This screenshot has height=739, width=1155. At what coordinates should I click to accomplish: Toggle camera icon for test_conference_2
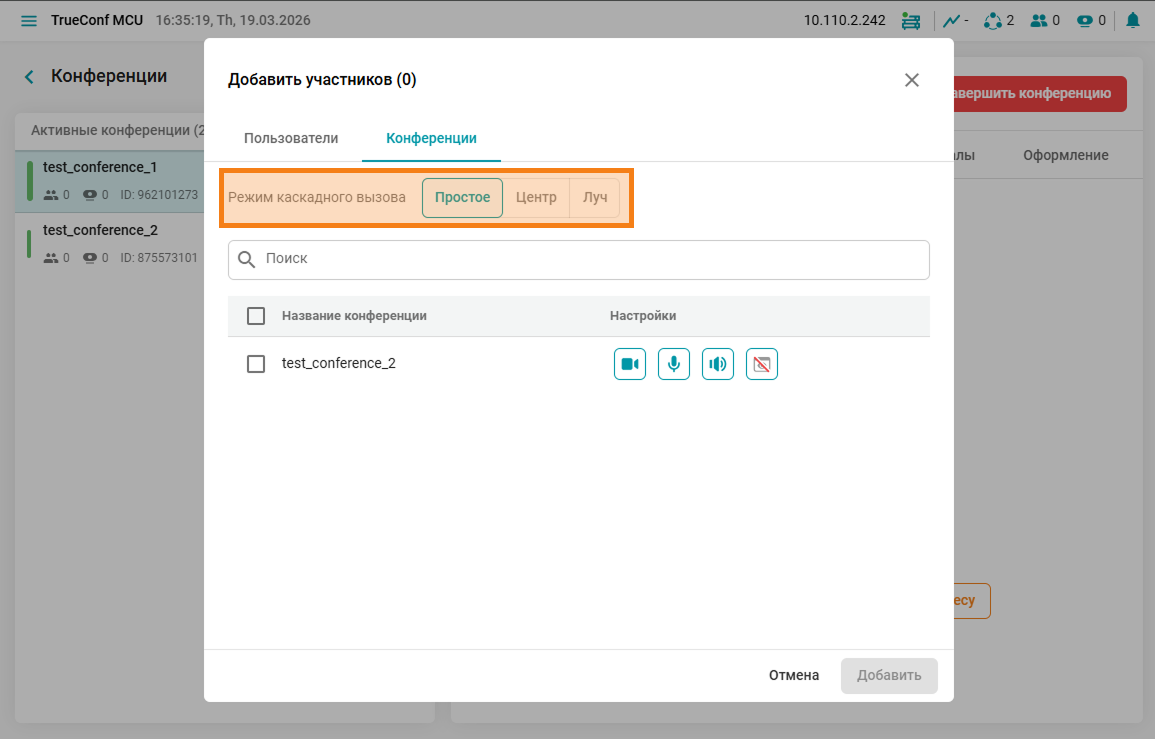(x=630, y=364)
